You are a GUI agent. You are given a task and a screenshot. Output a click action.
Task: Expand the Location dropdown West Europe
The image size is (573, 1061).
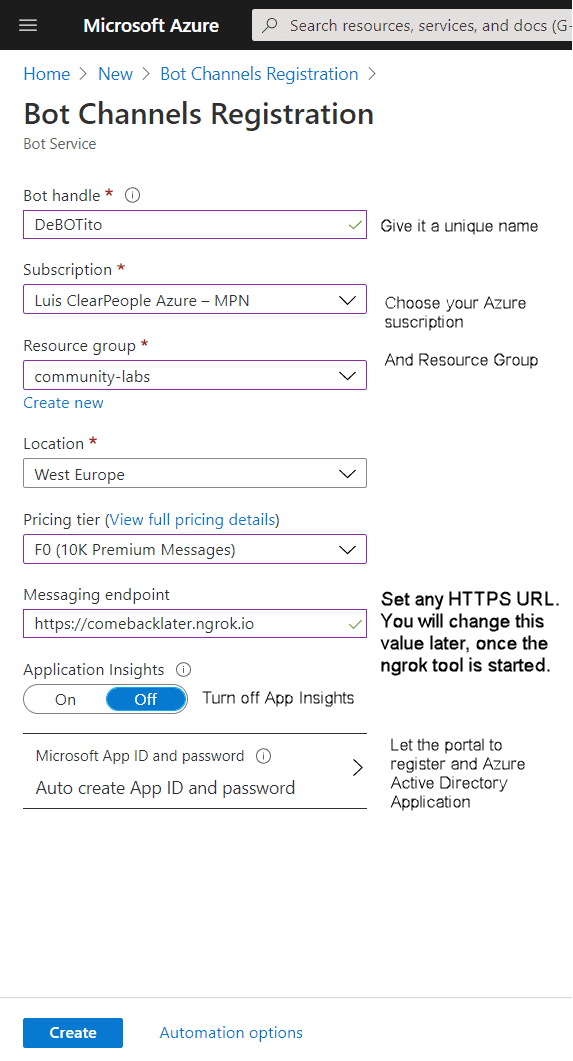195,474
